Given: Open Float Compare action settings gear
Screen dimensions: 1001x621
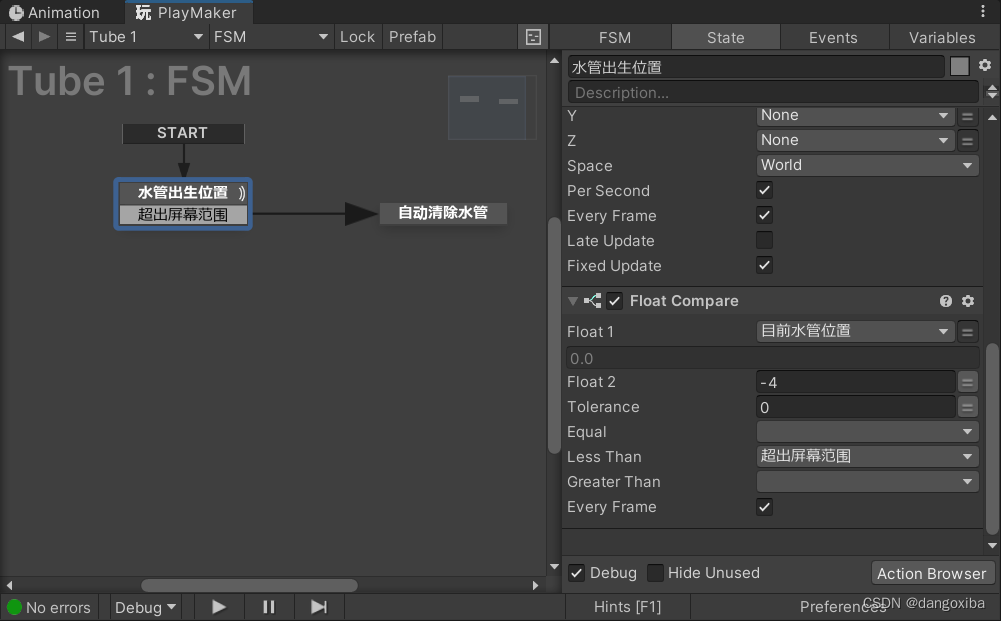Looking at the screenshot, I should 968,301.
